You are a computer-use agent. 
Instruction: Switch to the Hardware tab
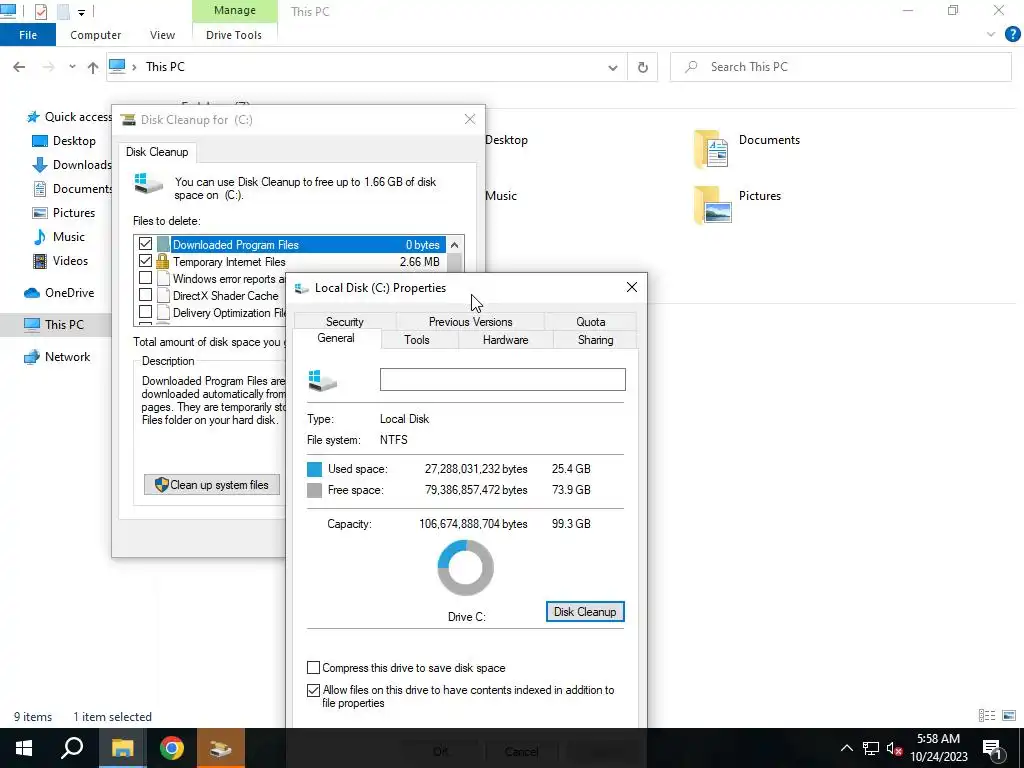point(505,340)
